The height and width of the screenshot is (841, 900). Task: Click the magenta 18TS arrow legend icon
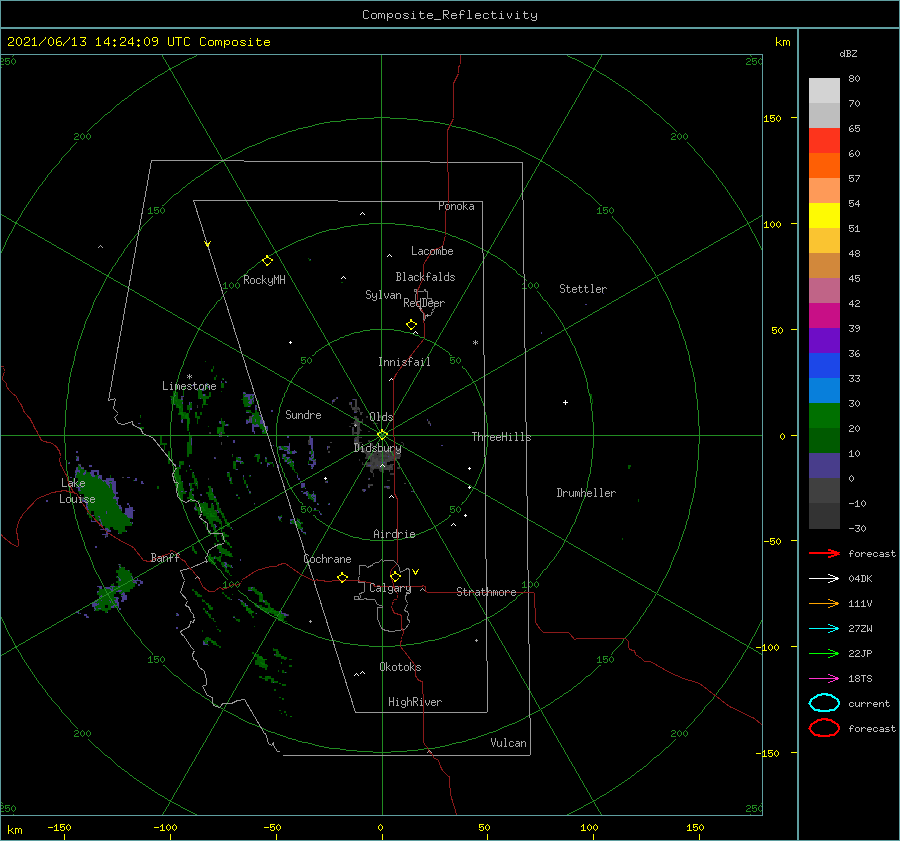824,679
